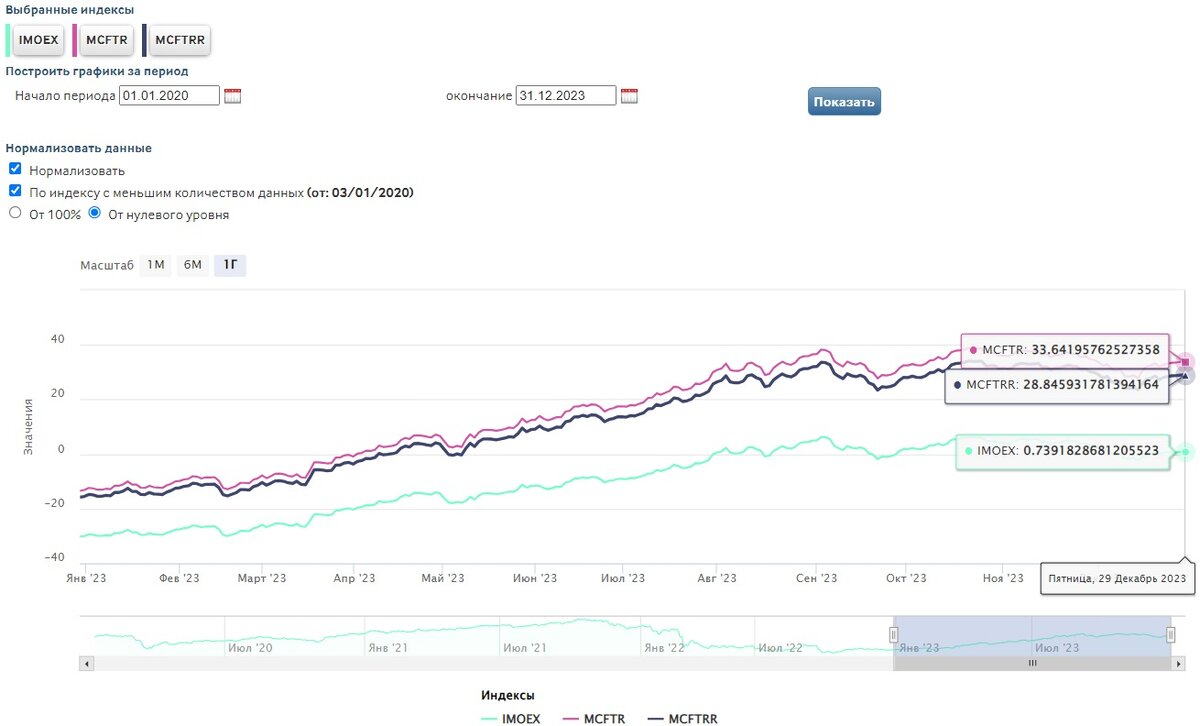Click the Июл '20 navigator label
This screenshot has height=726, width=1200.
click(x=250, y=648)
